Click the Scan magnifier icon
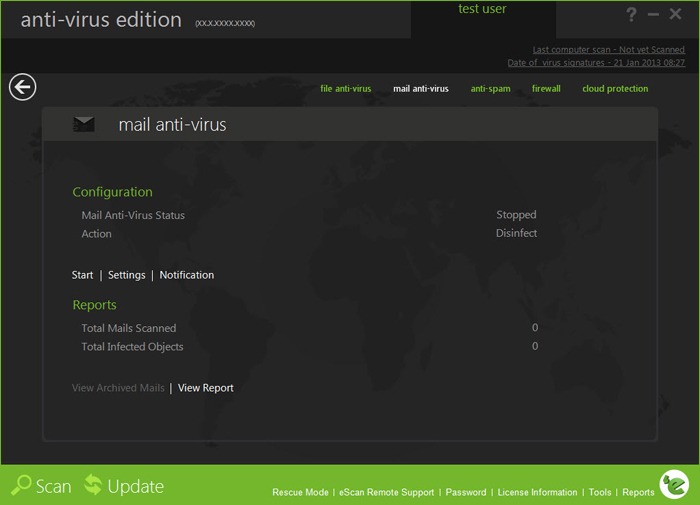This screenshot has height=505, width=700. pyautogui.click(x=21, y=485)
